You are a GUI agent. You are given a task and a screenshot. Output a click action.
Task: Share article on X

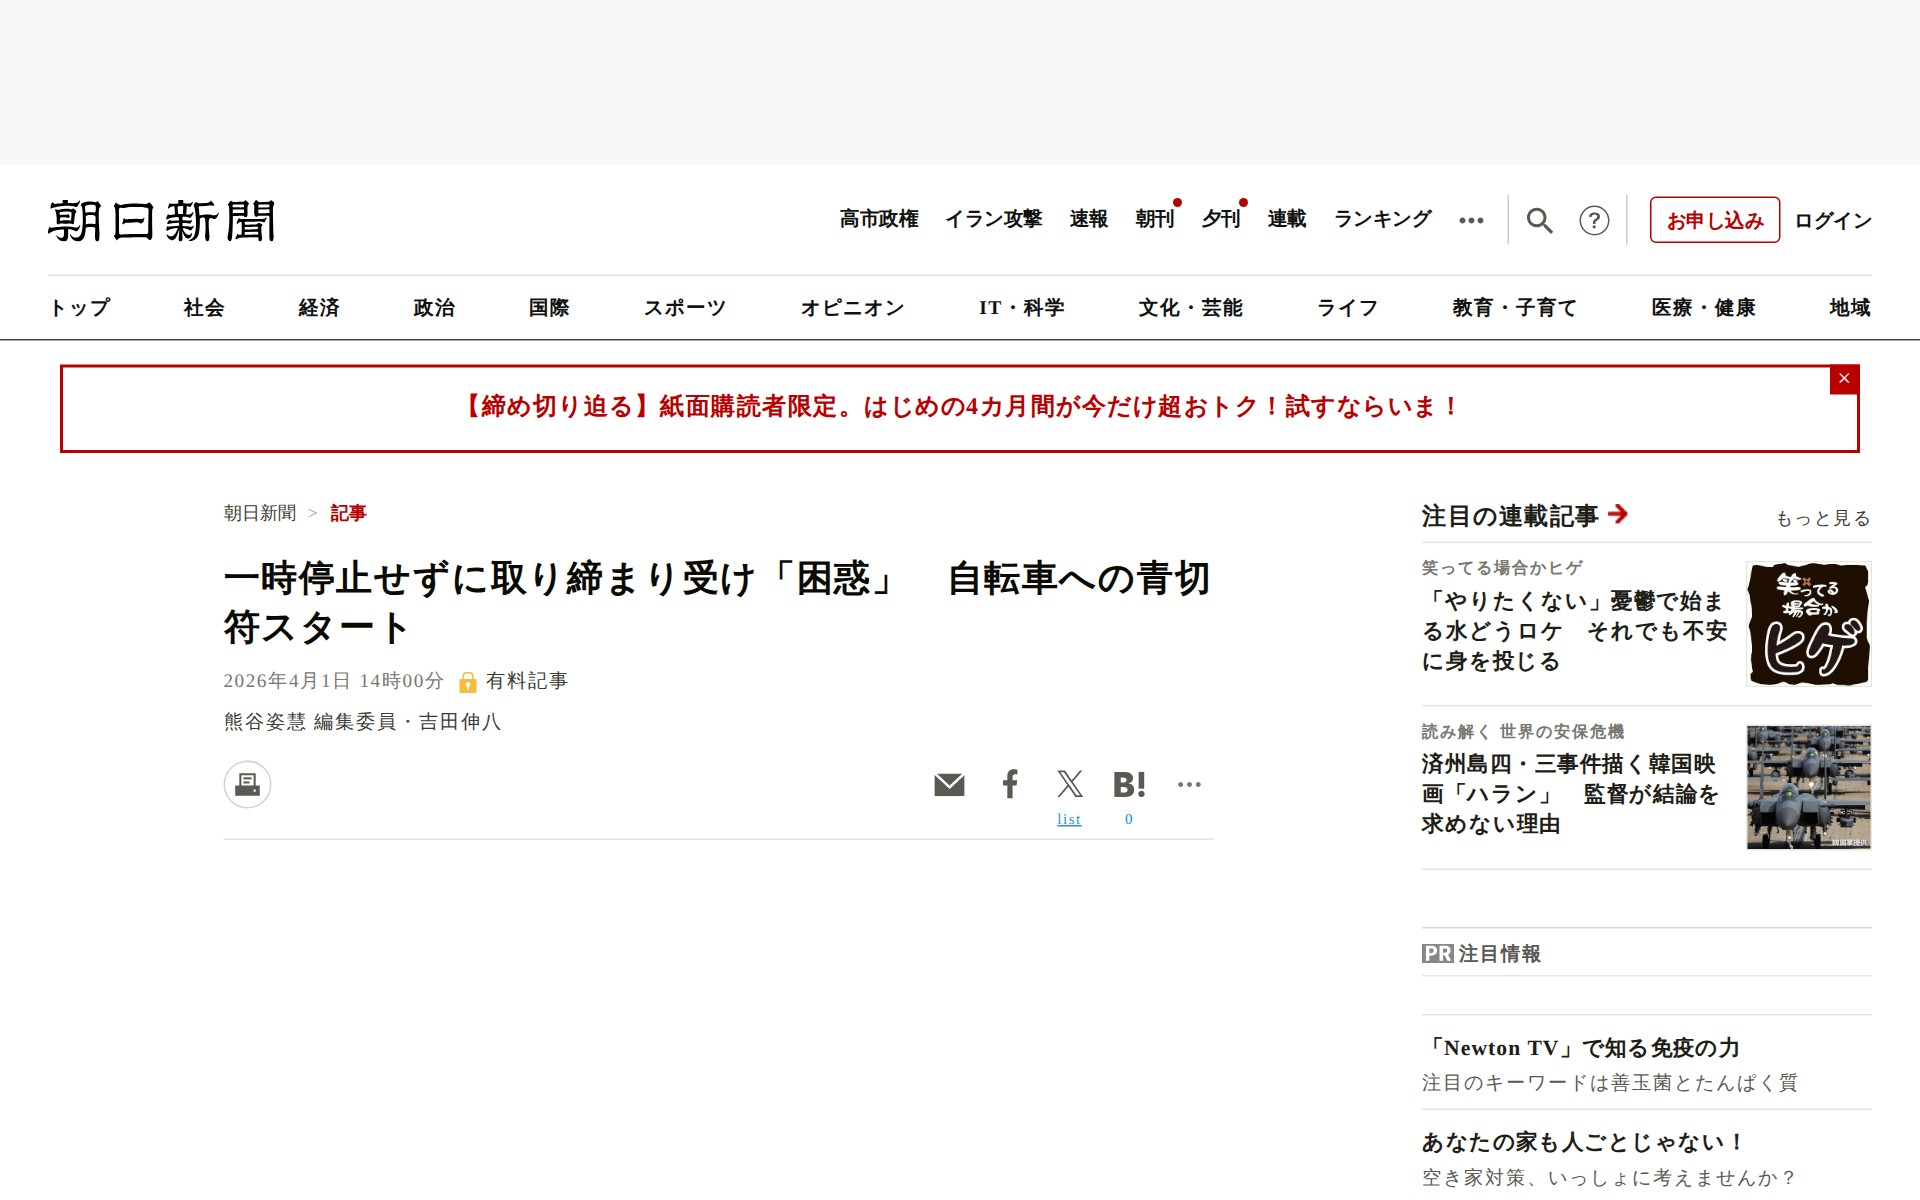pyautogui.click(x=1069, y=784)
